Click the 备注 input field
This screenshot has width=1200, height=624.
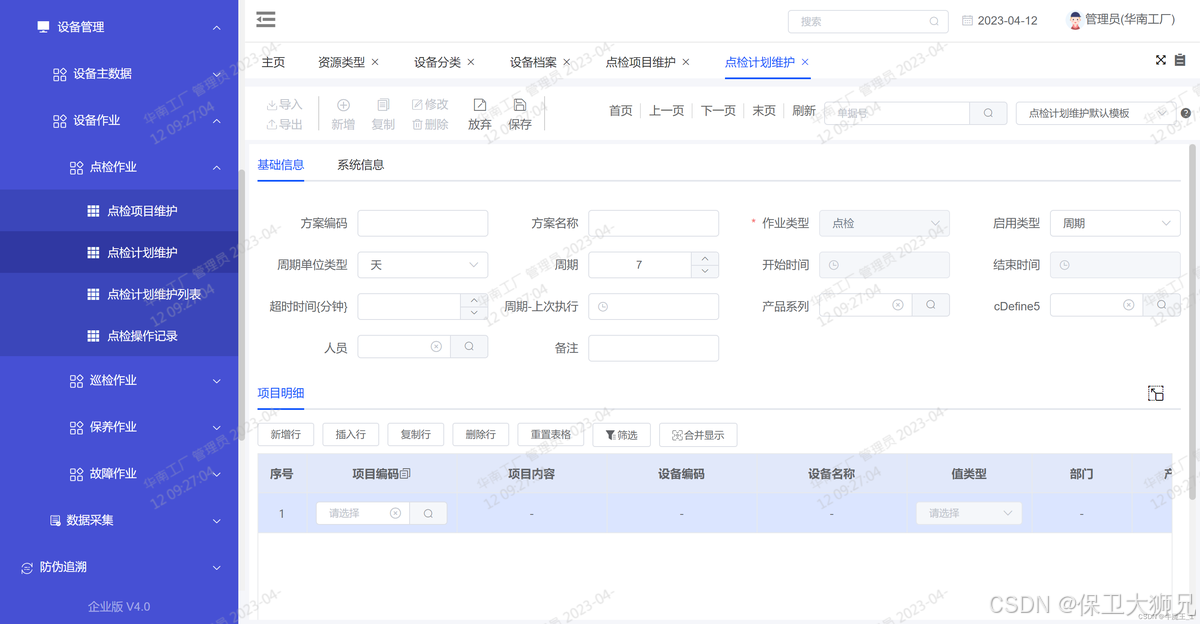point(654,347)
